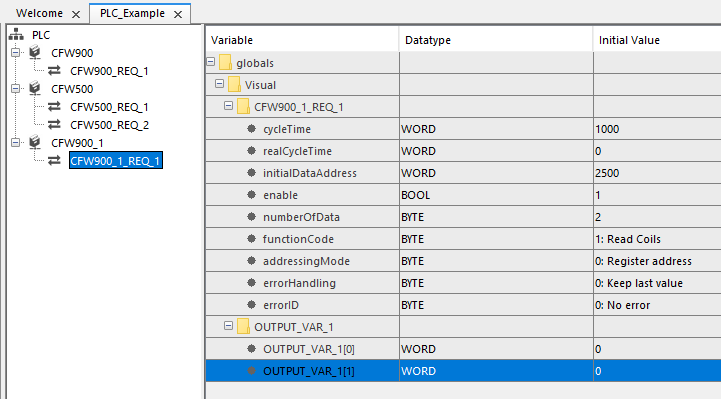Click the BOOL datatype of enable
This screenshot has width=721, height=399.
[x=416, y=195]
